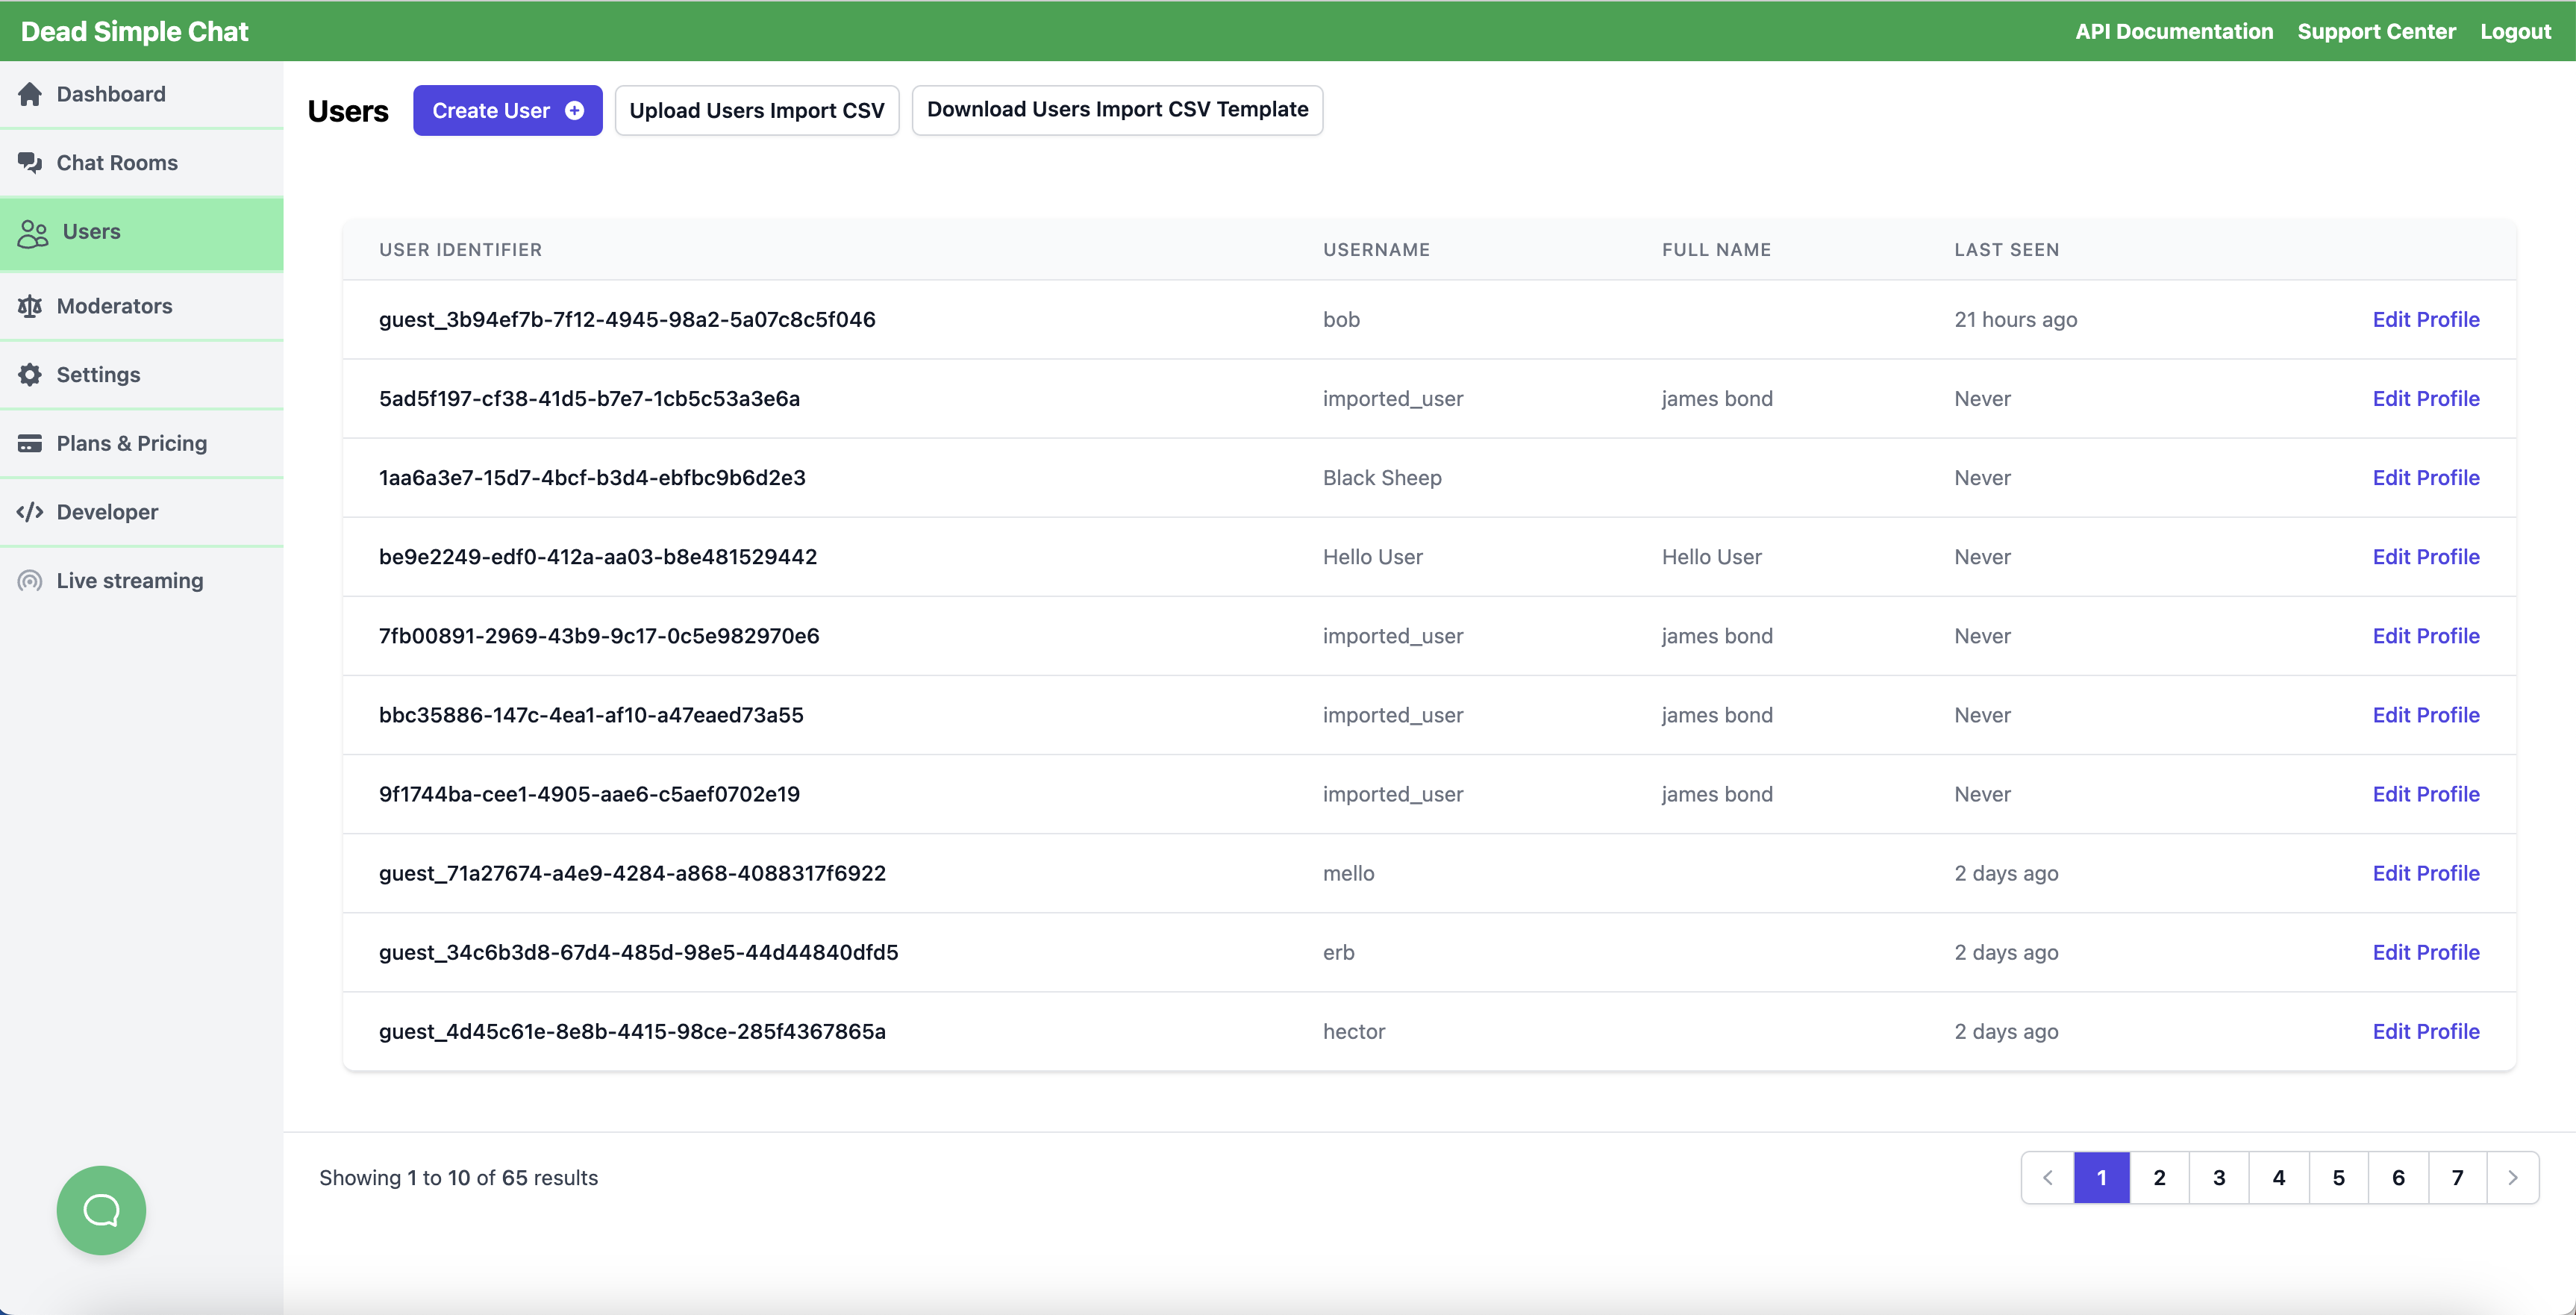Click the Settings gear icon
Viewport: 2576px width, 1315px height.
(30, 375)
